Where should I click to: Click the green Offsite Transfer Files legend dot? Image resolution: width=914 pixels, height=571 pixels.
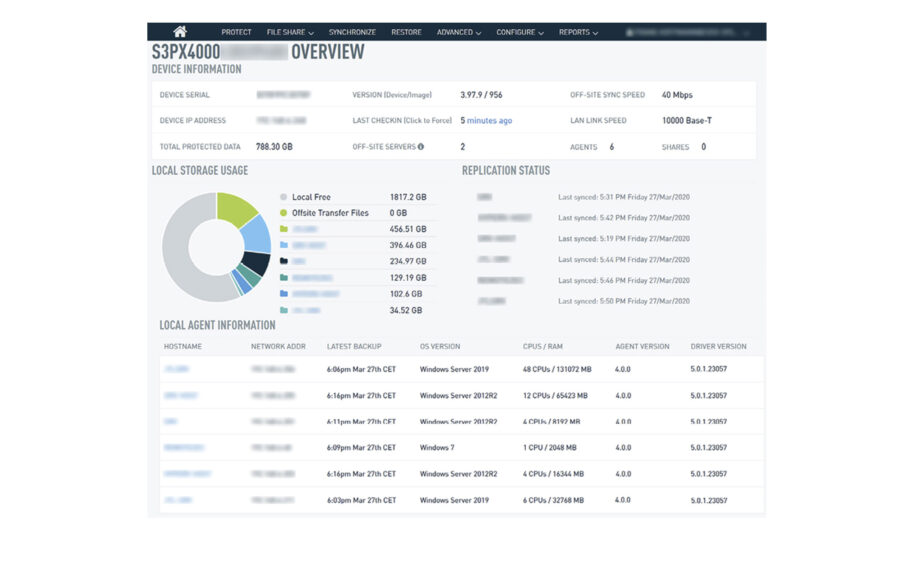pos(284,213)
